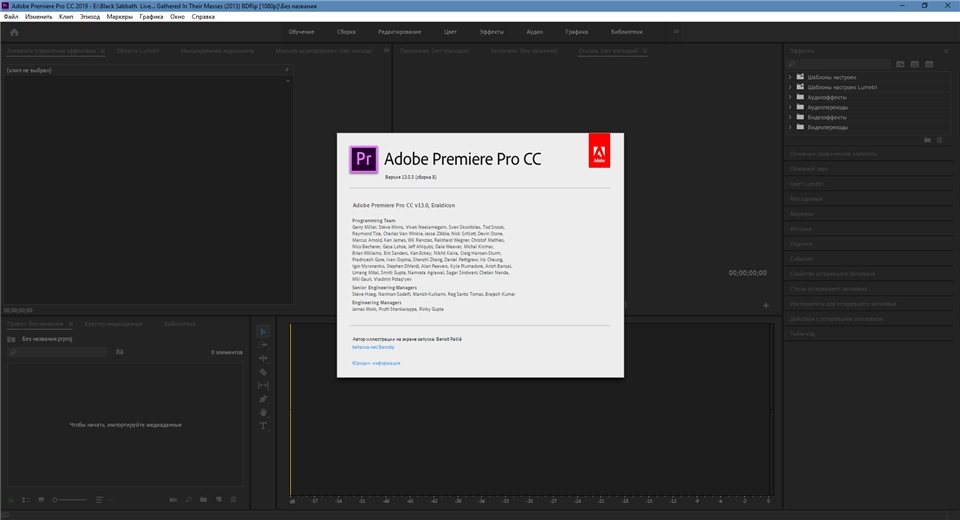Select the Ripple Edit tool
This screenshot has height=520, width=960.
(263, 358)
